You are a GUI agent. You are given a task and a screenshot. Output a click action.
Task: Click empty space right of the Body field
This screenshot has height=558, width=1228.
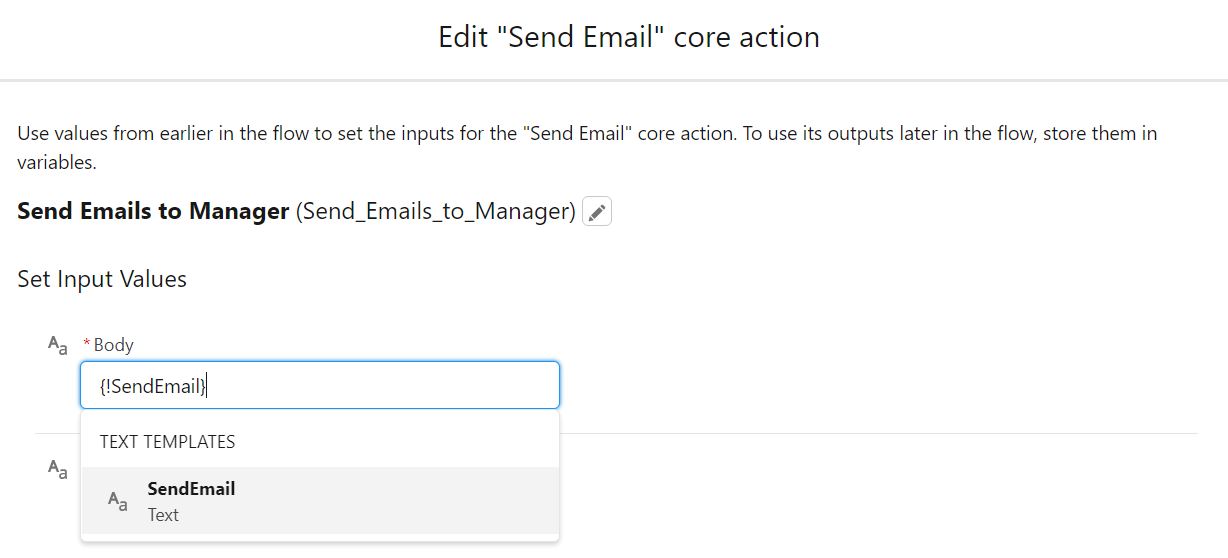(x=880, y=385)
